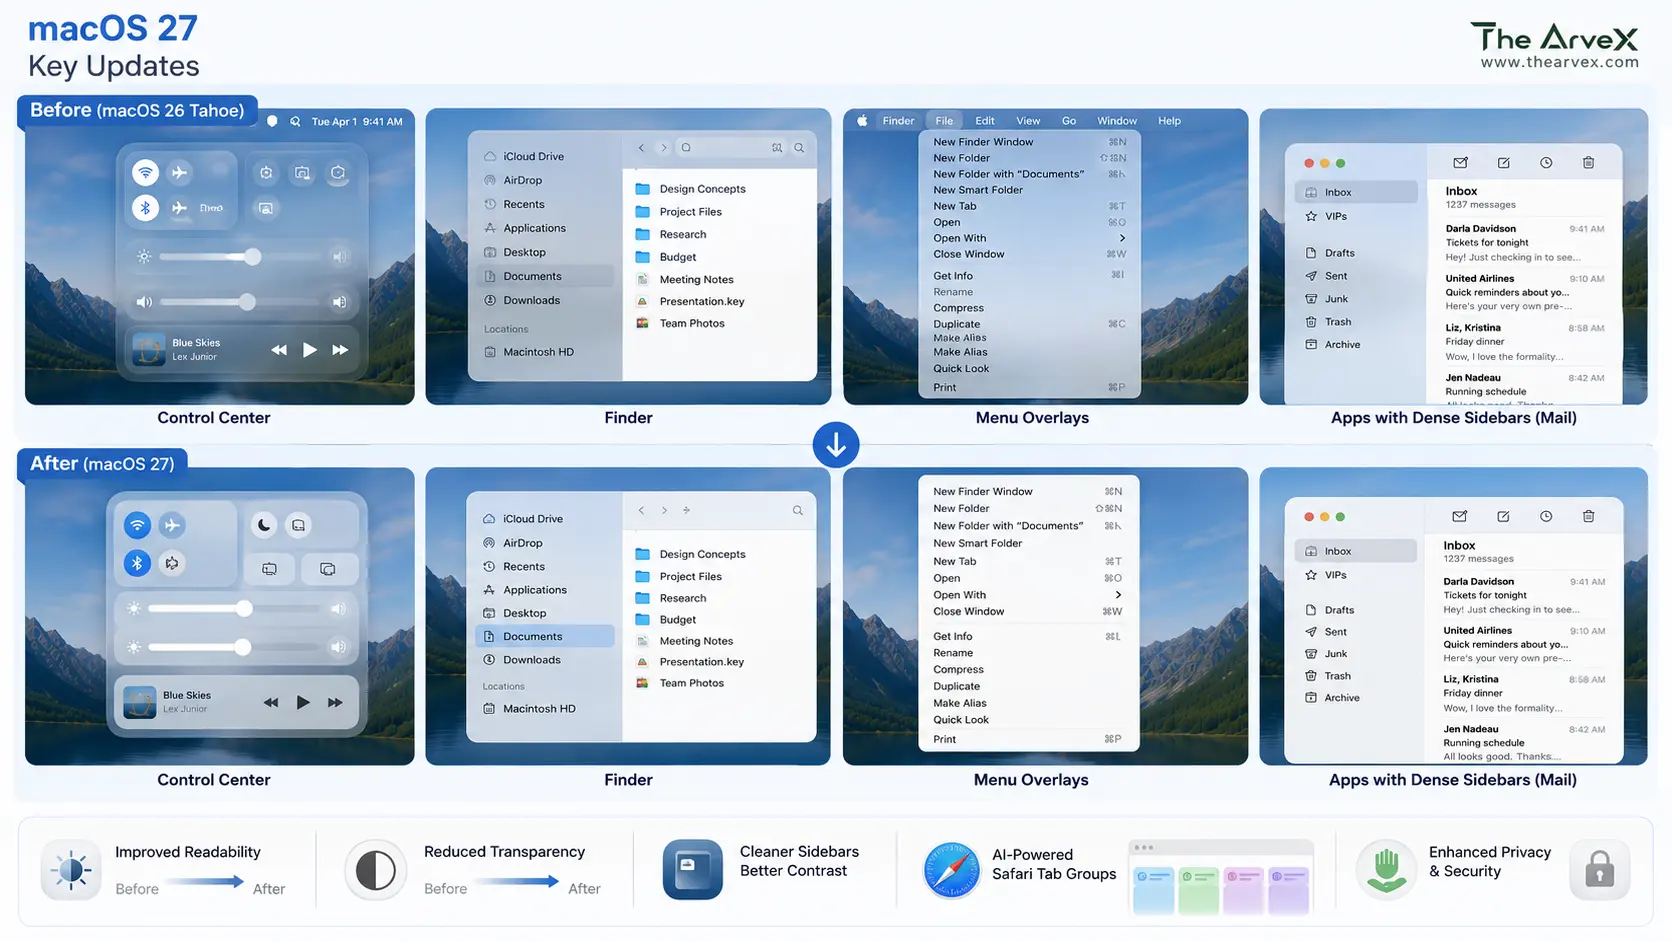Play Blue Skies in After Control Center

coord(303,702)
